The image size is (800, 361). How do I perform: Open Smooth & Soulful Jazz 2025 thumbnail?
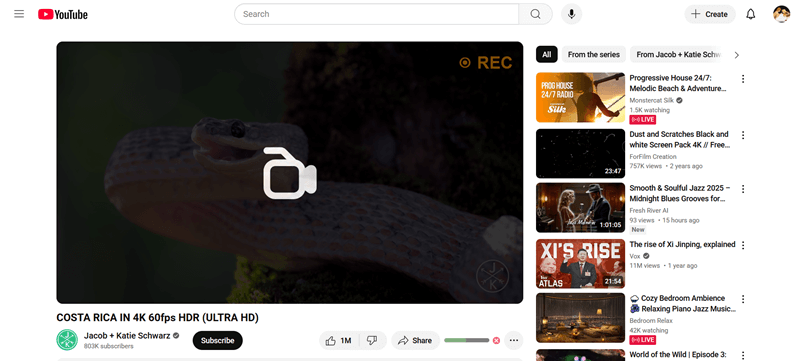pos(580,208)
